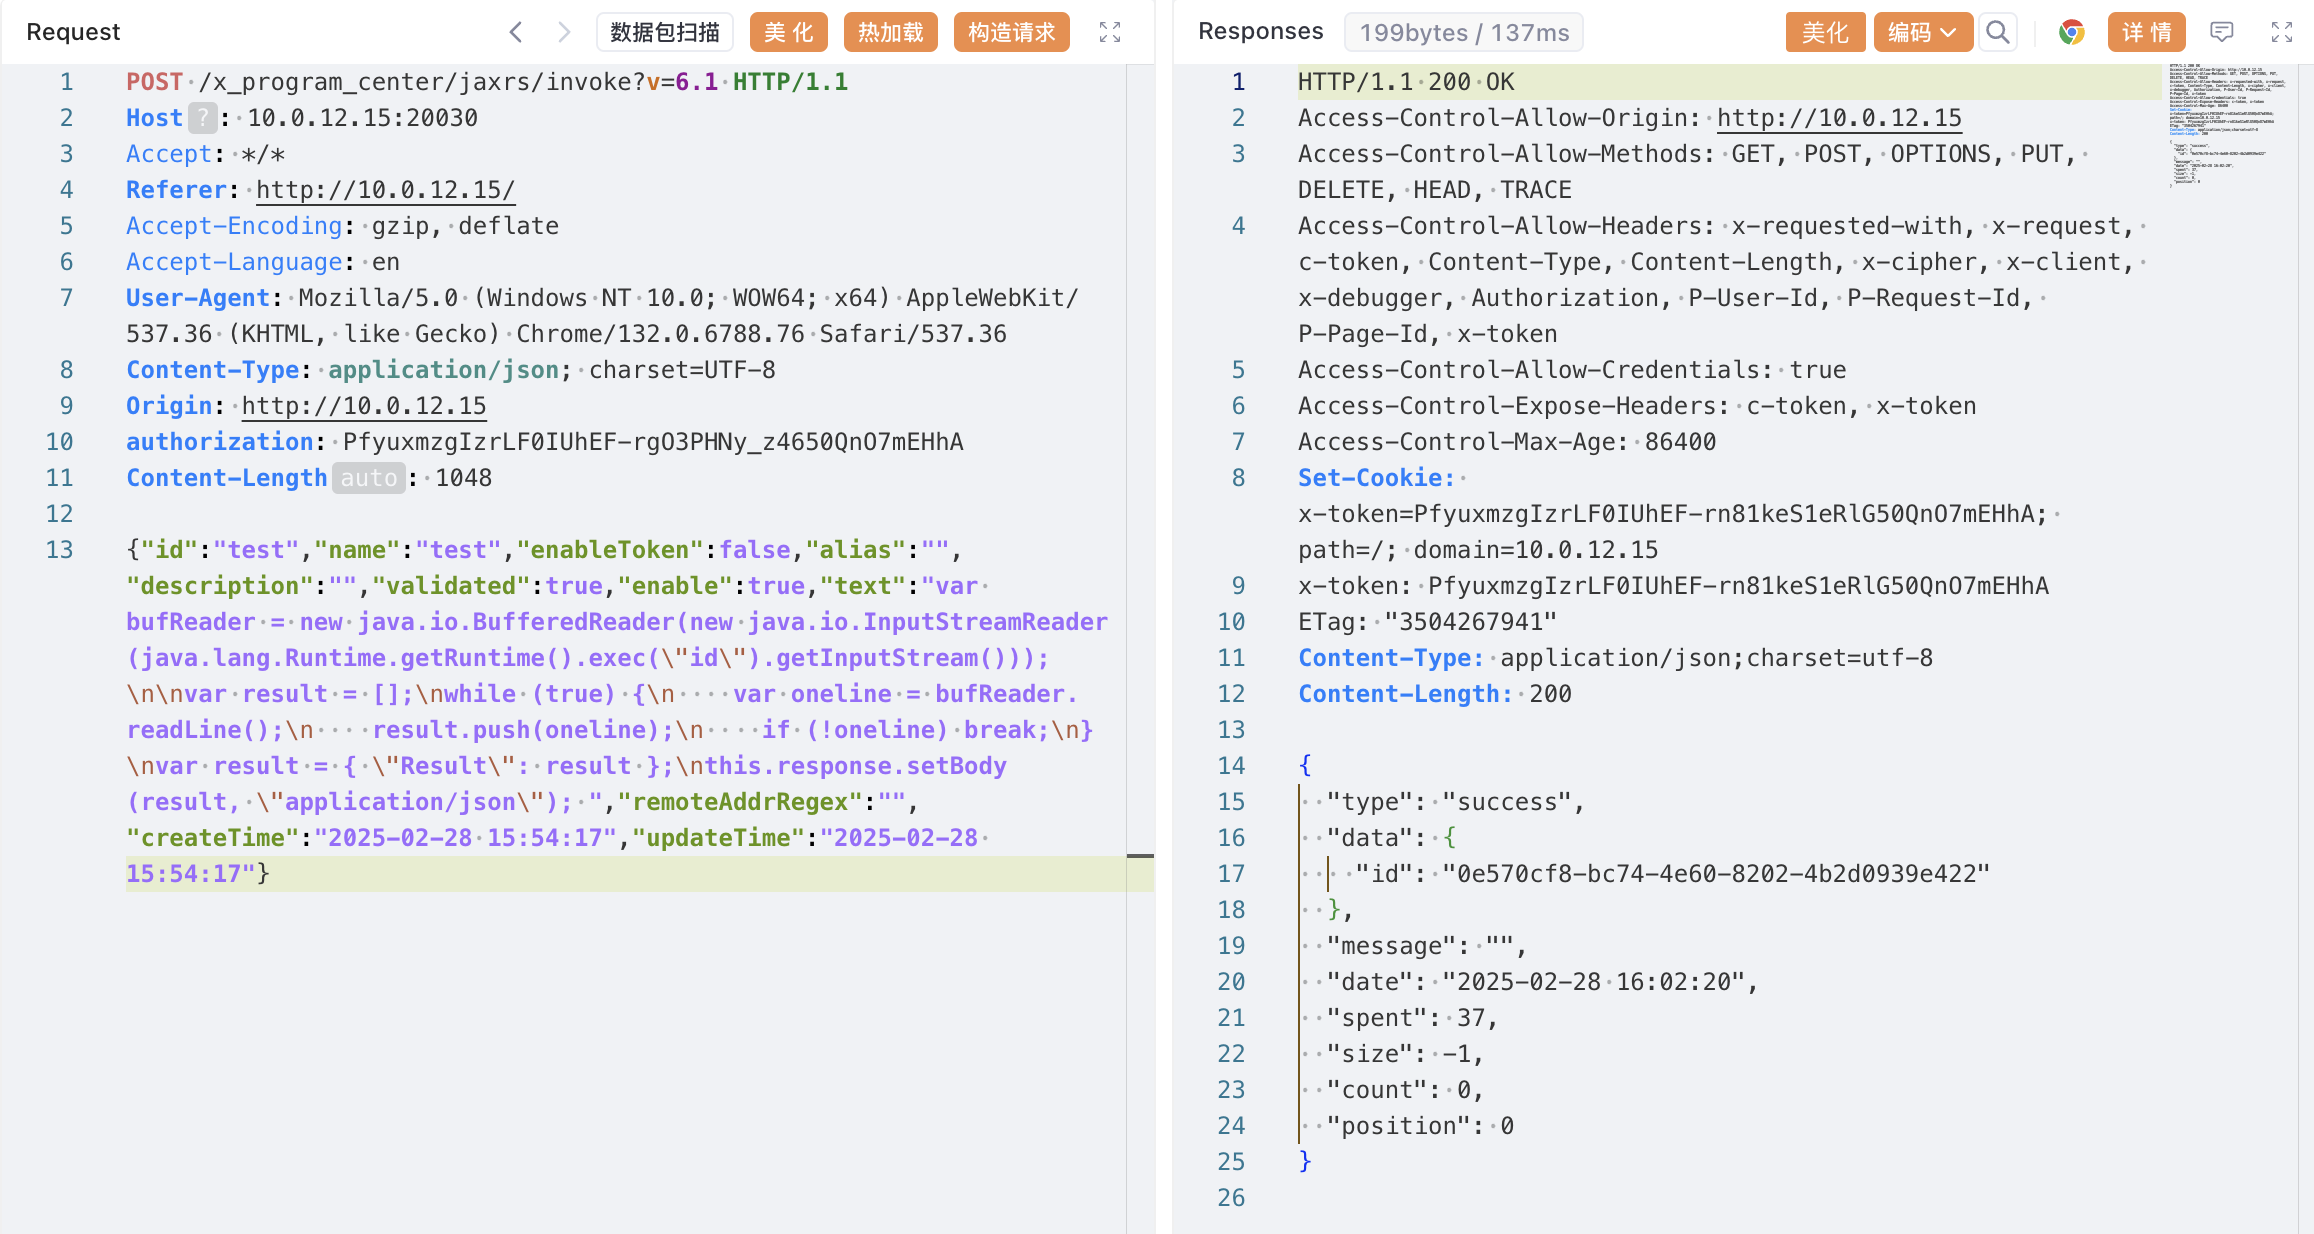Open response in Chrome browser icon

click(x=2071, y=32)
